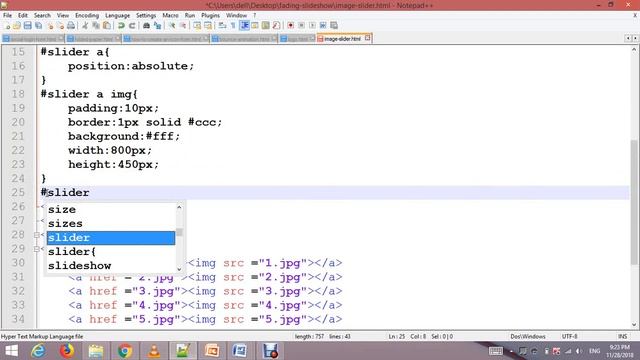Click the Save toolbar icon

click(28, 25)
